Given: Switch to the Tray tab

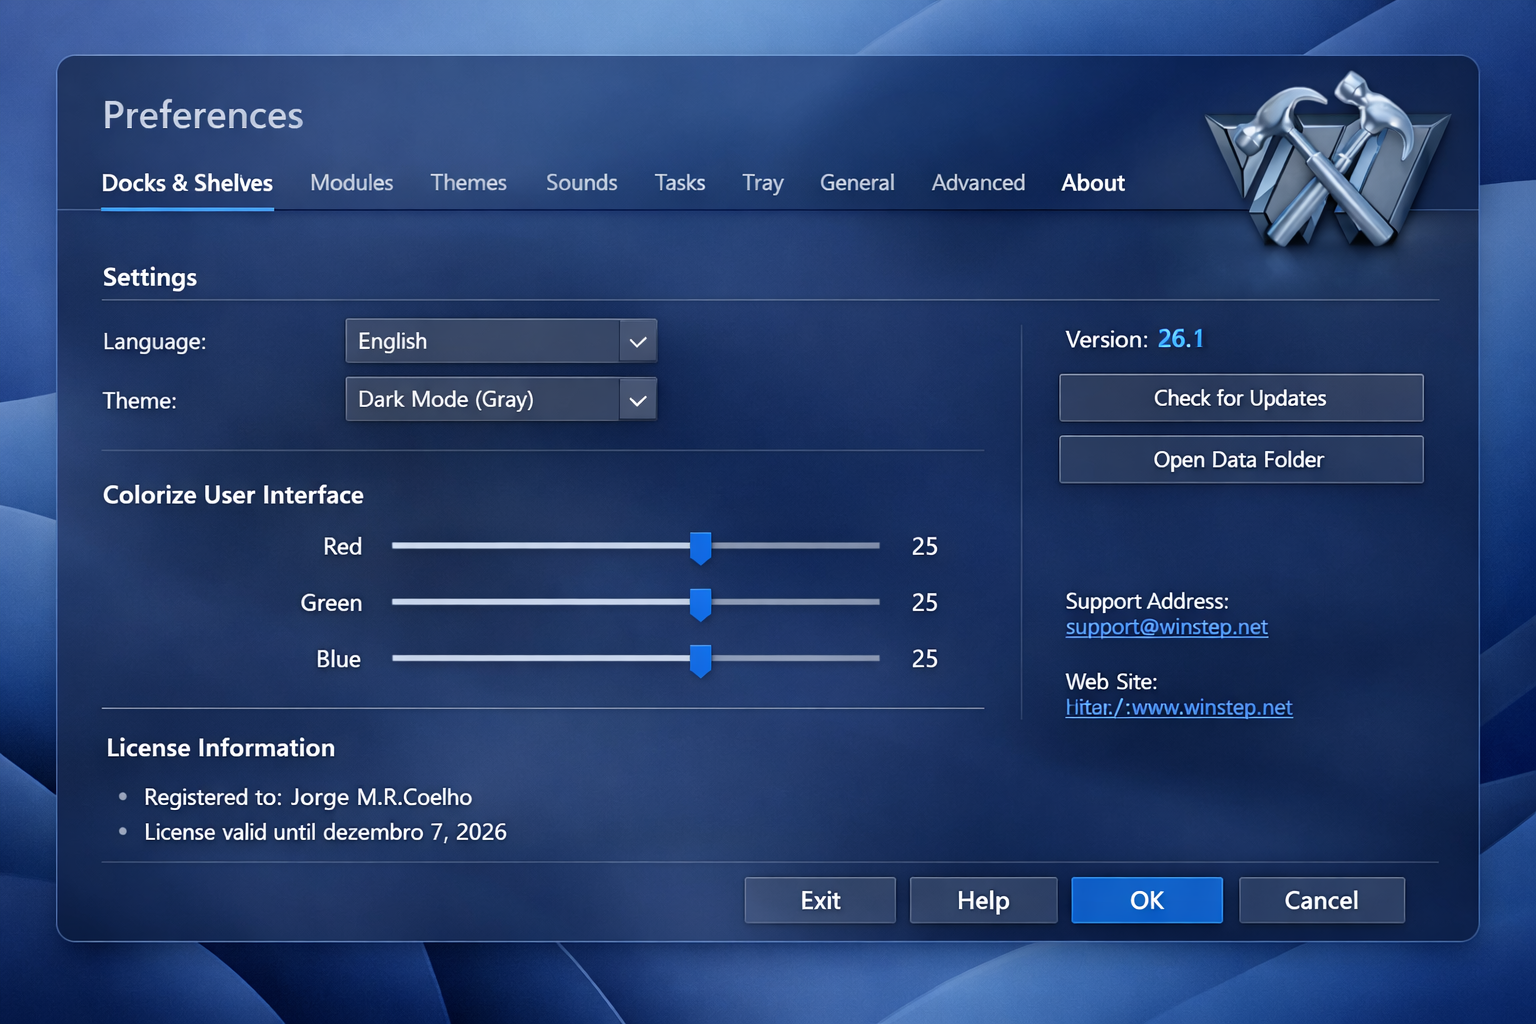Looking at the screenshot, I should click(763, 183).
